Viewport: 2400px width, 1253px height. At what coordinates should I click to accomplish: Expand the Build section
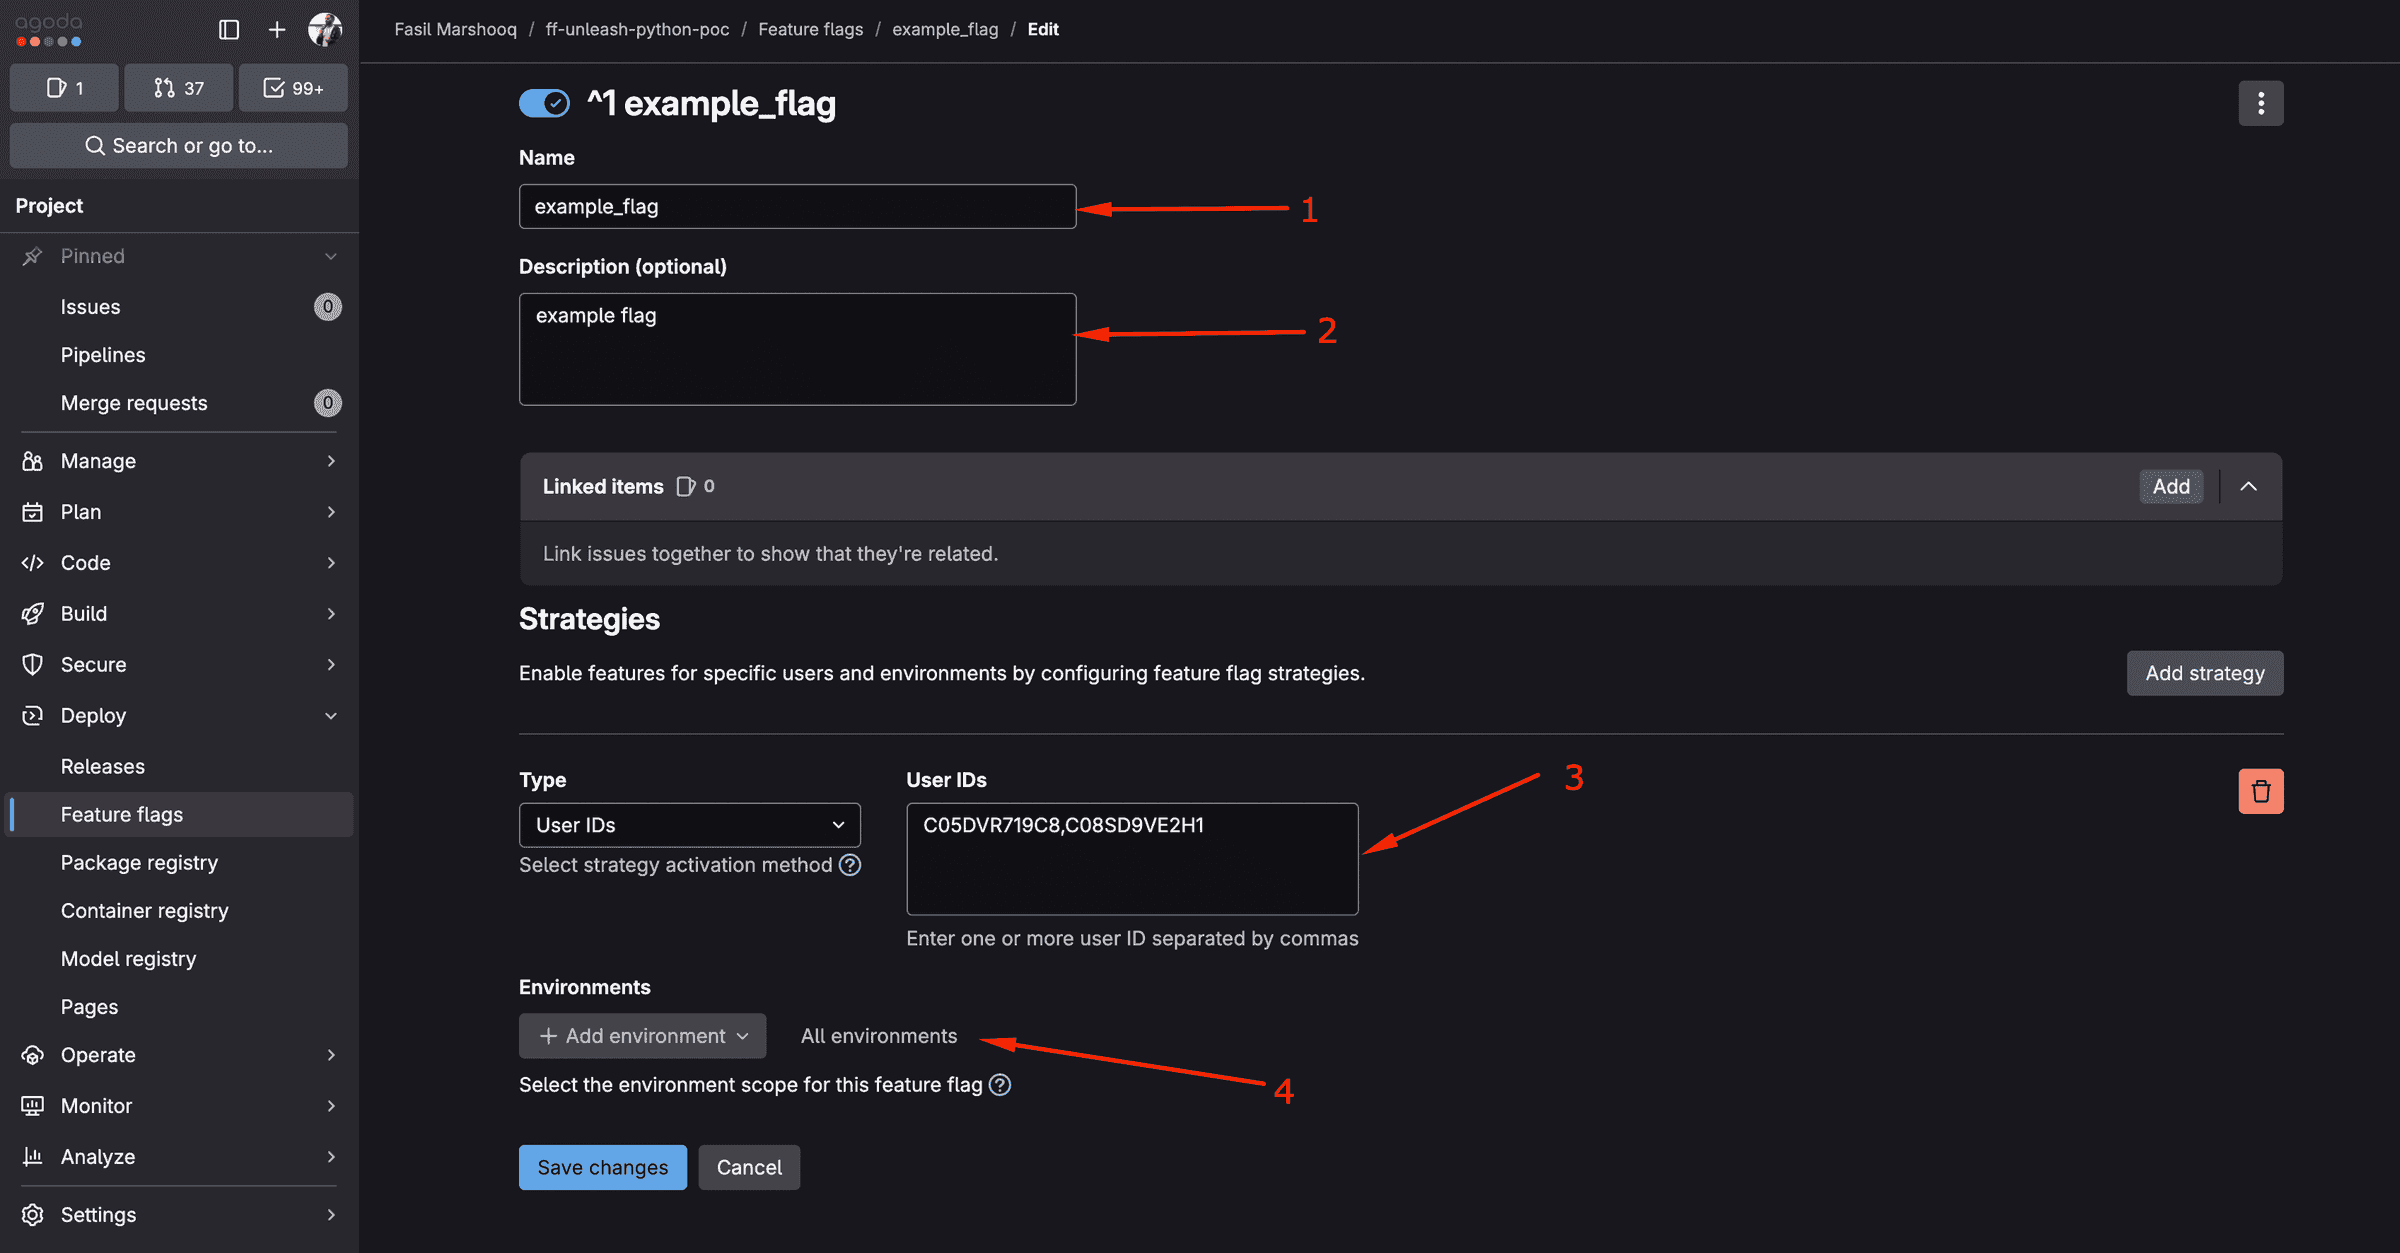[x=179, y=614]
